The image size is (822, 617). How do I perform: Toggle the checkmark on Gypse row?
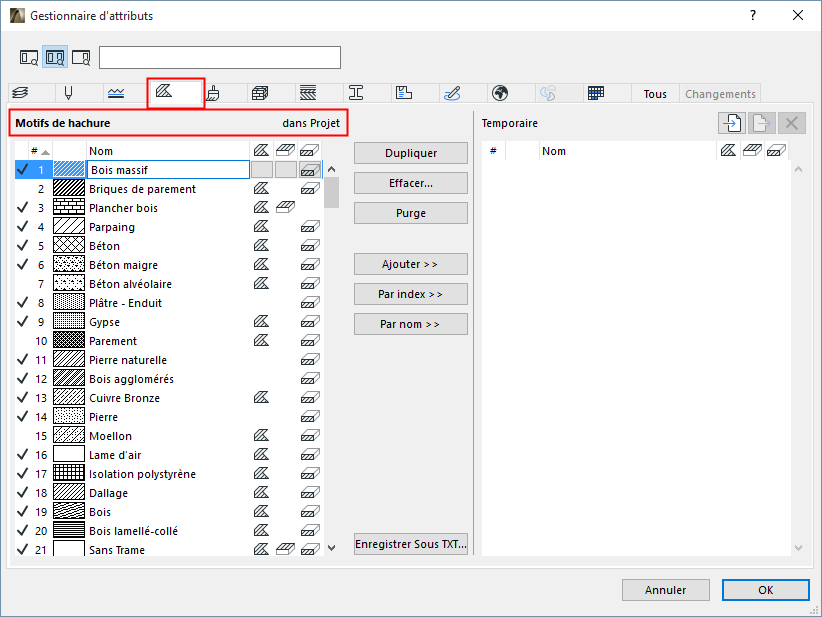tap(23, 321)
